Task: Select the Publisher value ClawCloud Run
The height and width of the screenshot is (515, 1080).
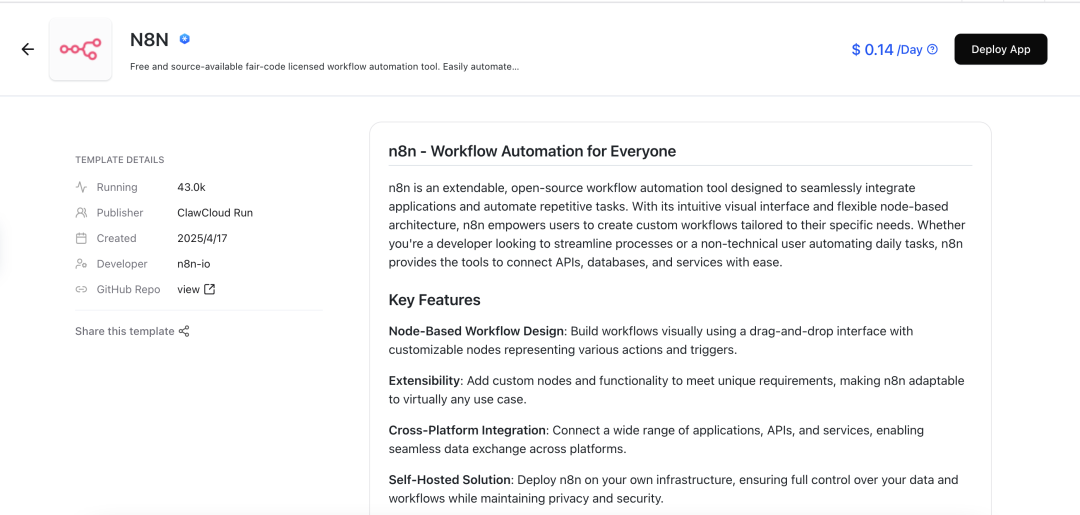Action: point(215,213)
